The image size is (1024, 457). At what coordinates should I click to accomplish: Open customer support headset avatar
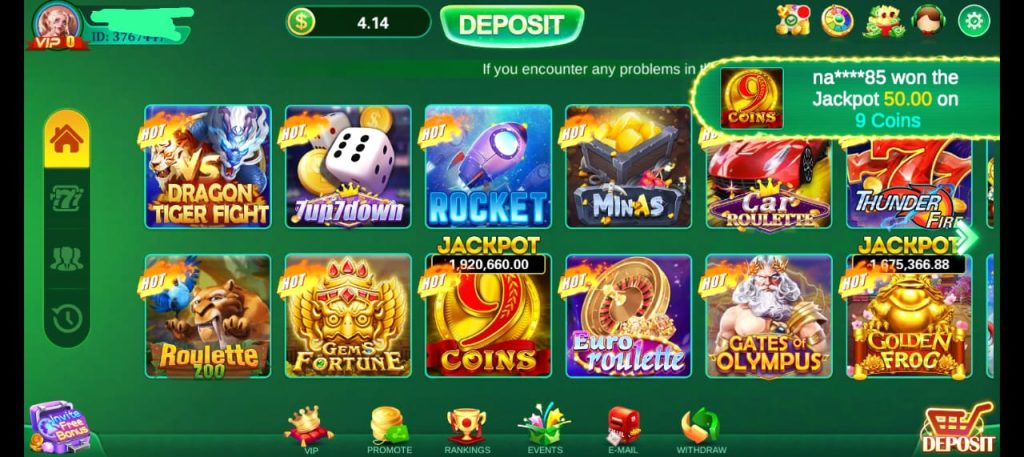click(929, 21)
